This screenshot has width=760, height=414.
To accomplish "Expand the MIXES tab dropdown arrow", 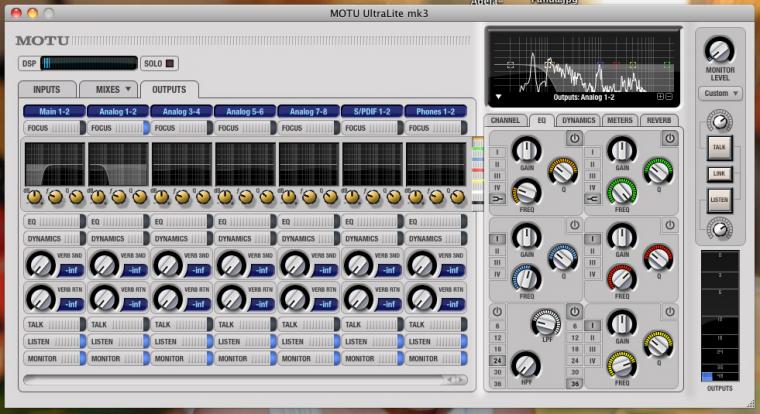I will pos(129,89).
